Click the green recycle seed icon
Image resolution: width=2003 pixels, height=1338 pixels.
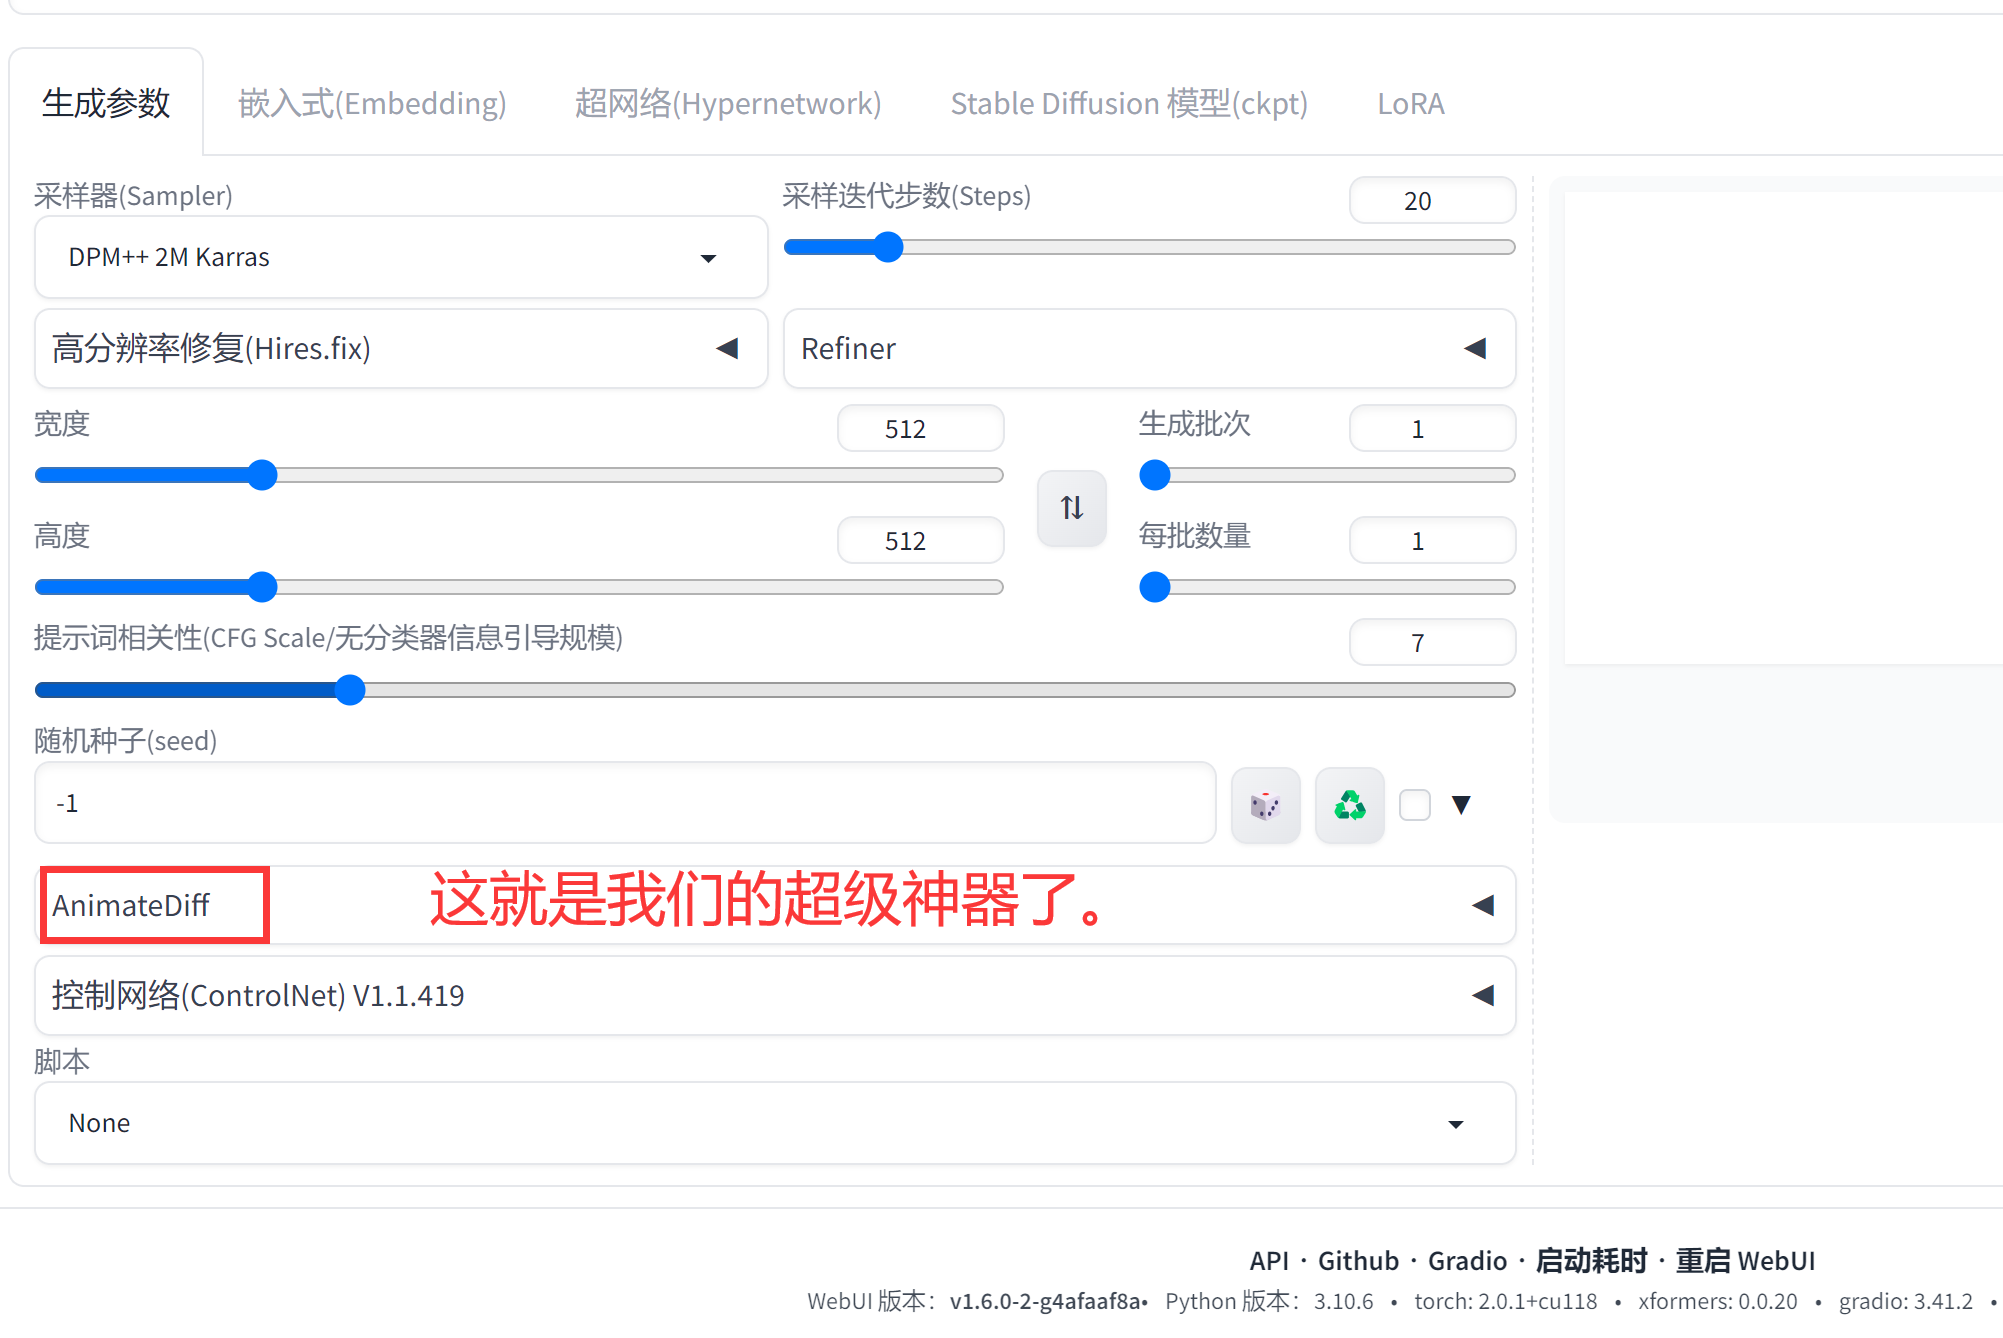pos(1349,805)
